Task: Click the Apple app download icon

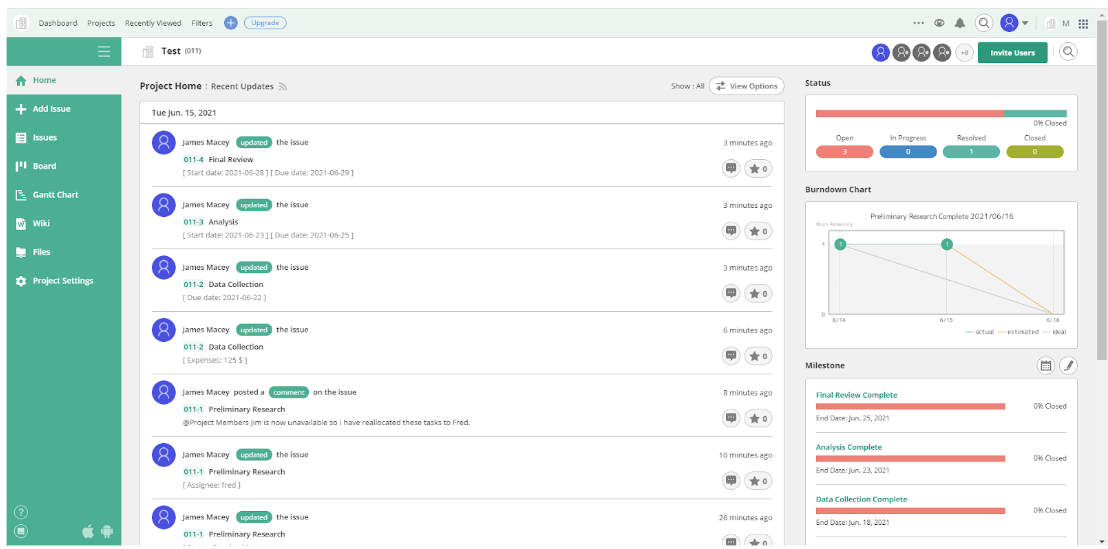Action: point(88,531)
